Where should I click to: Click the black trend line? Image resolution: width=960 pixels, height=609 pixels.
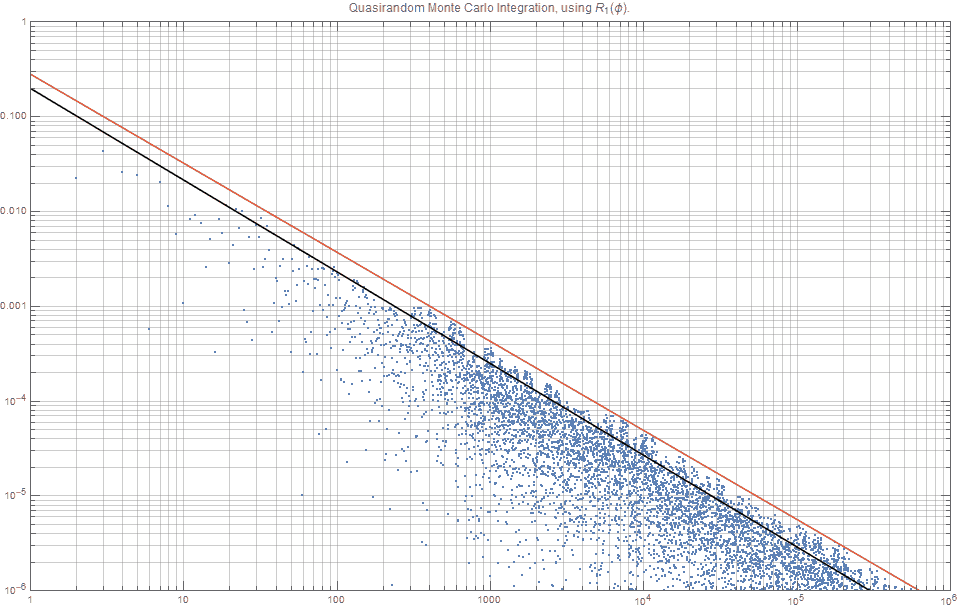pyautogui.click(x=450, y=340)
